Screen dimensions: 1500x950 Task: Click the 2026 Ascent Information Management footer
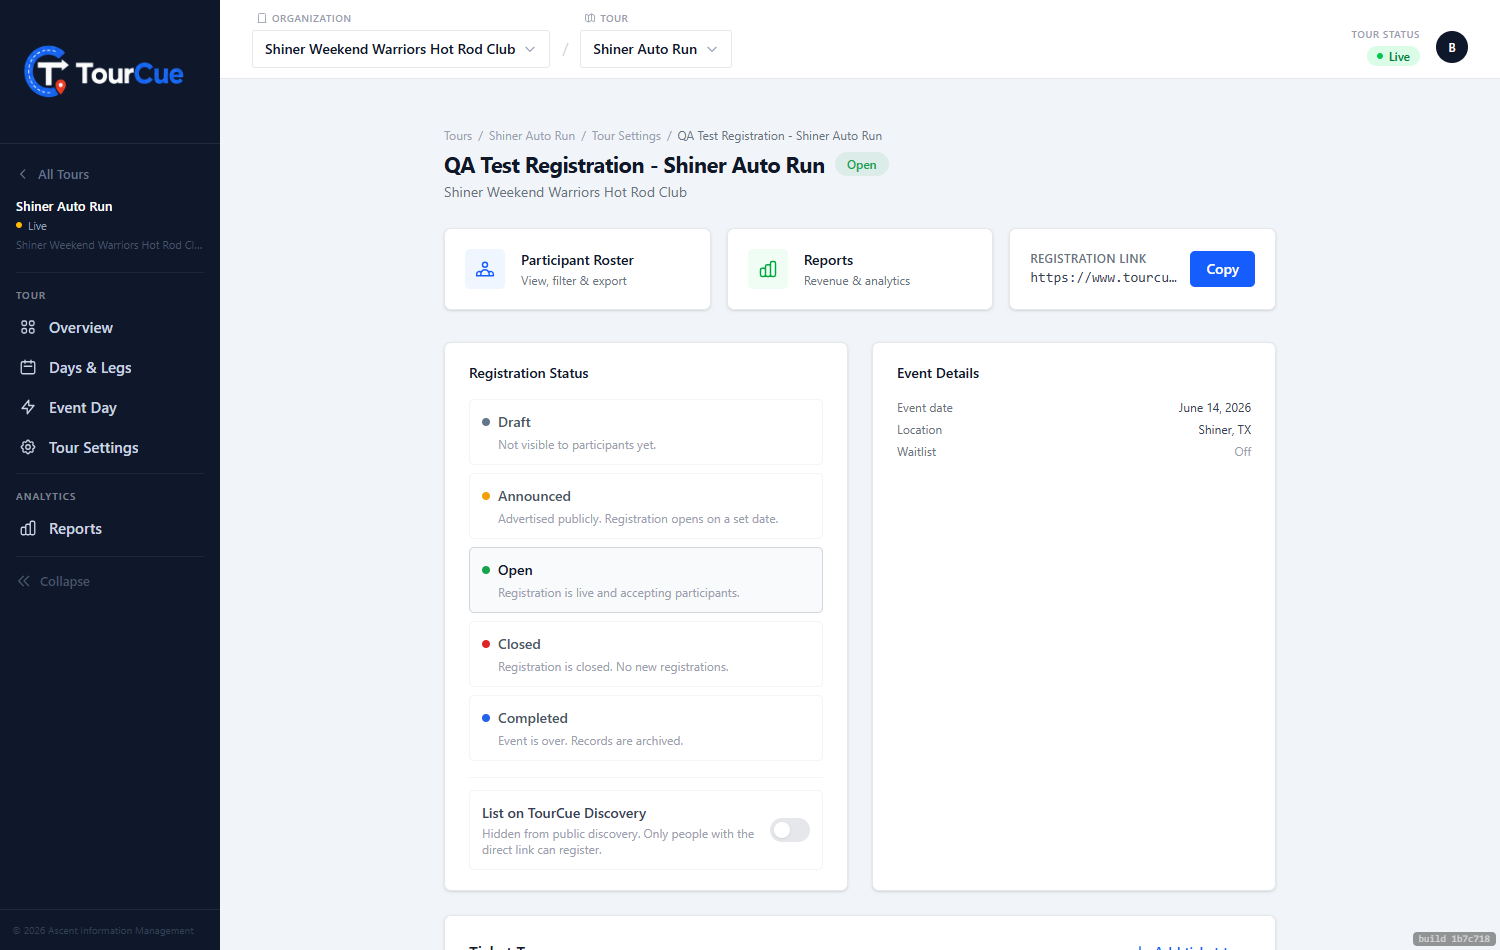pos(104,931)
